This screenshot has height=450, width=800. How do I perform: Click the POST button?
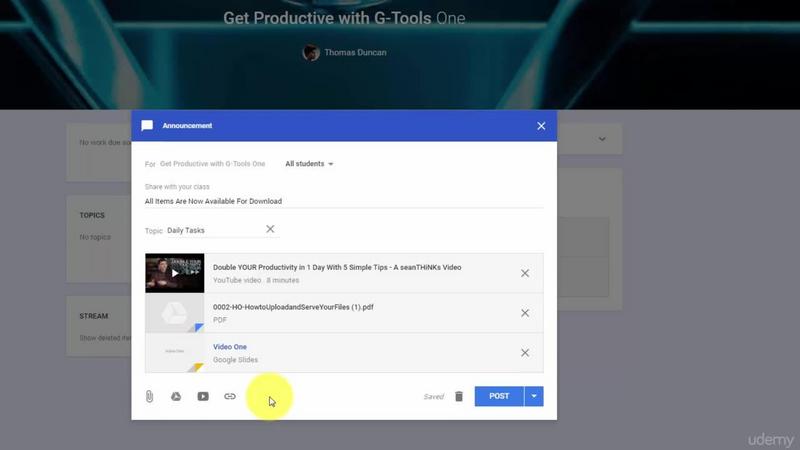coord(499,396)
